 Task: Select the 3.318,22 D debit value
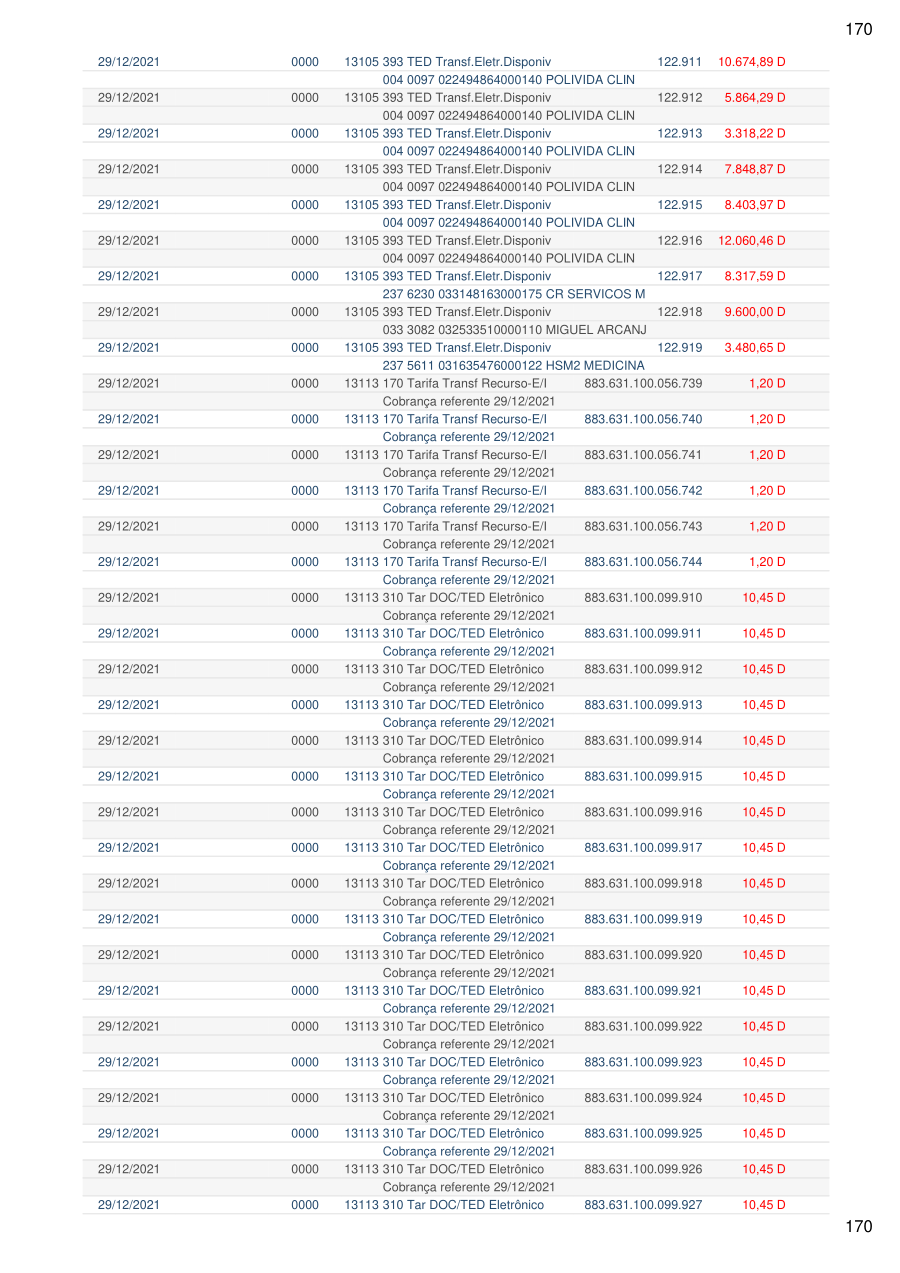pos(754,134)
